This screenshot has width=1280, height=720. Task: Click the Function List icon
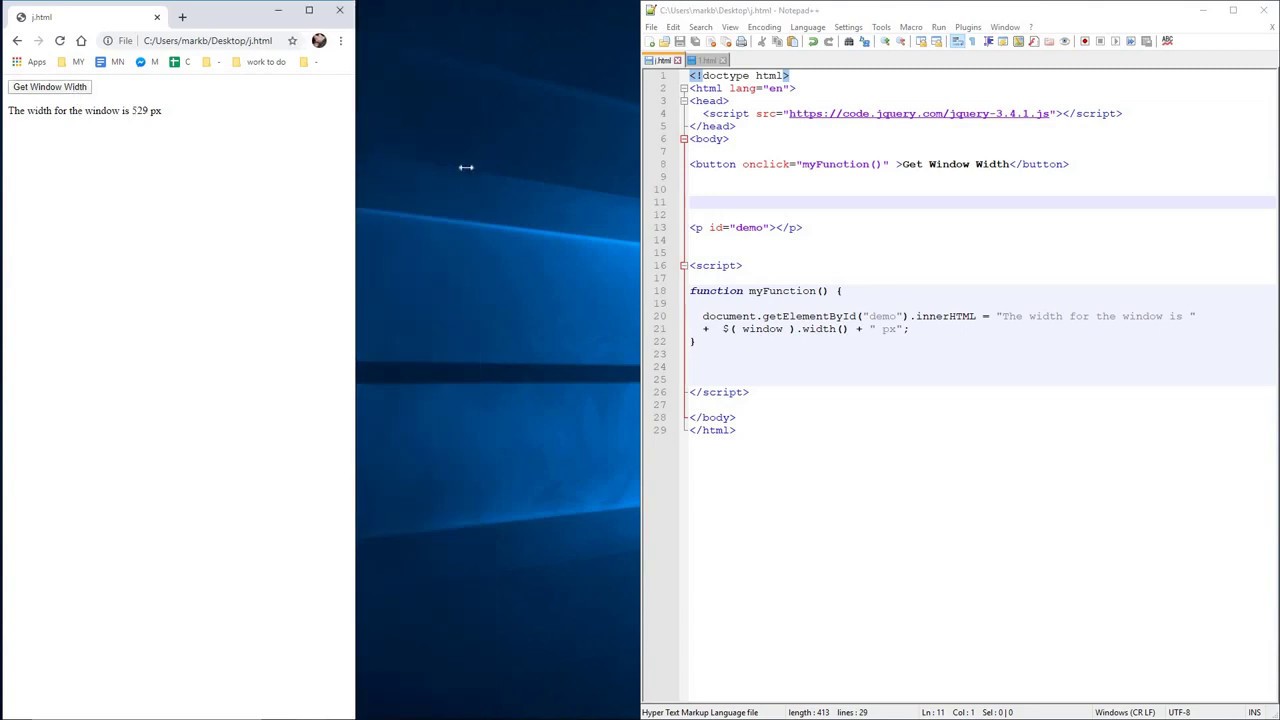tap(1033, 41)
